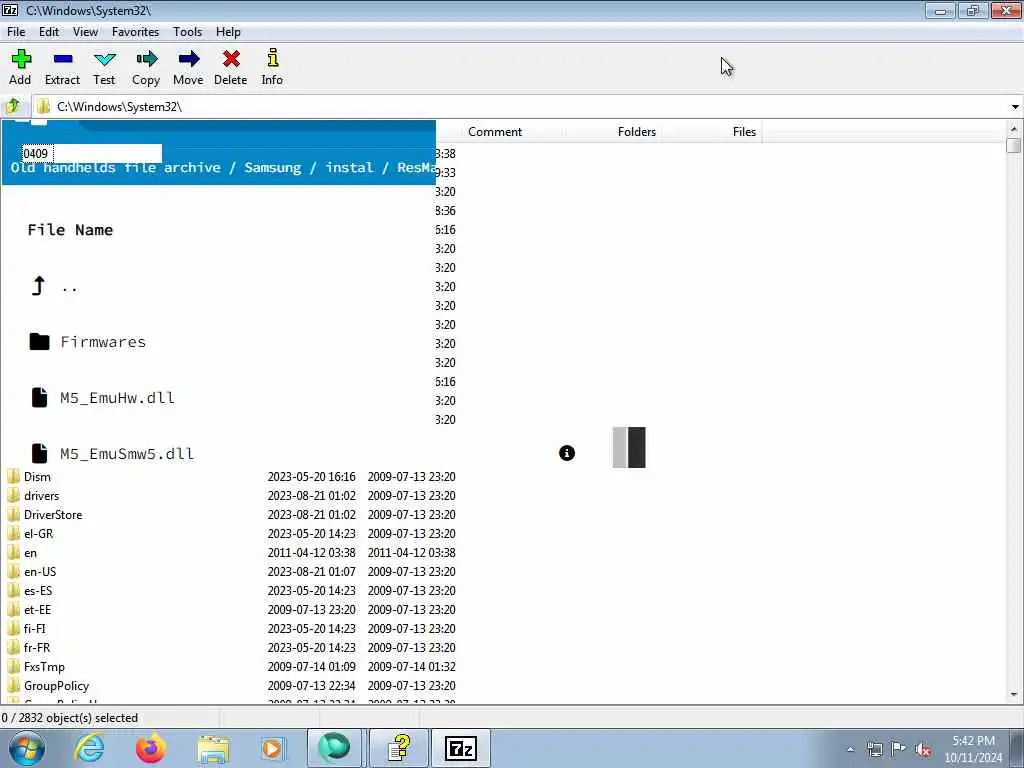Screen dimensions: 1024x768
Task: Click the Extract toolbar icon
Action: 63,59
